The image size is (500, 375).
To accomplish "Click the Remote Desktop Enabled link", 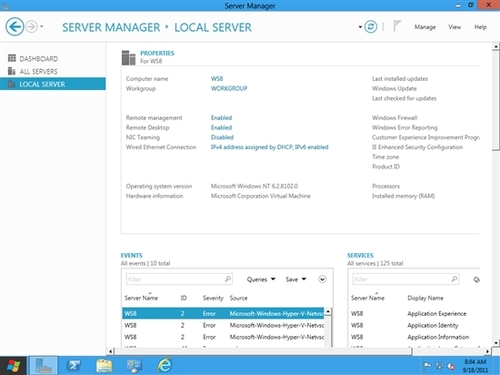I will point(221,127).
